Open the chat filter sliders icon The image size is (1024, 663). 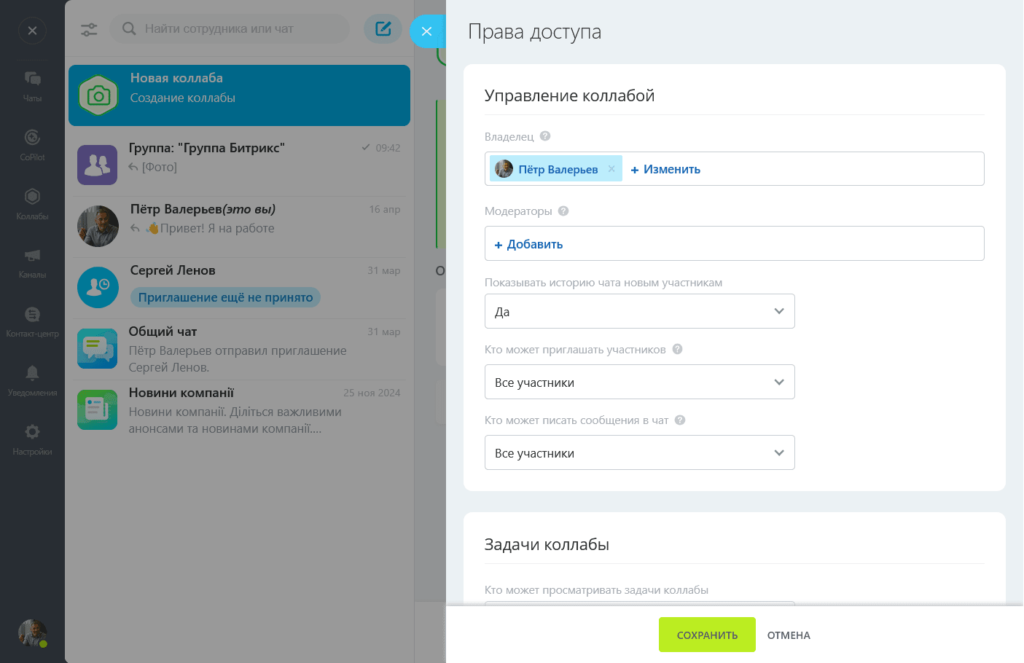pos(89,30)
